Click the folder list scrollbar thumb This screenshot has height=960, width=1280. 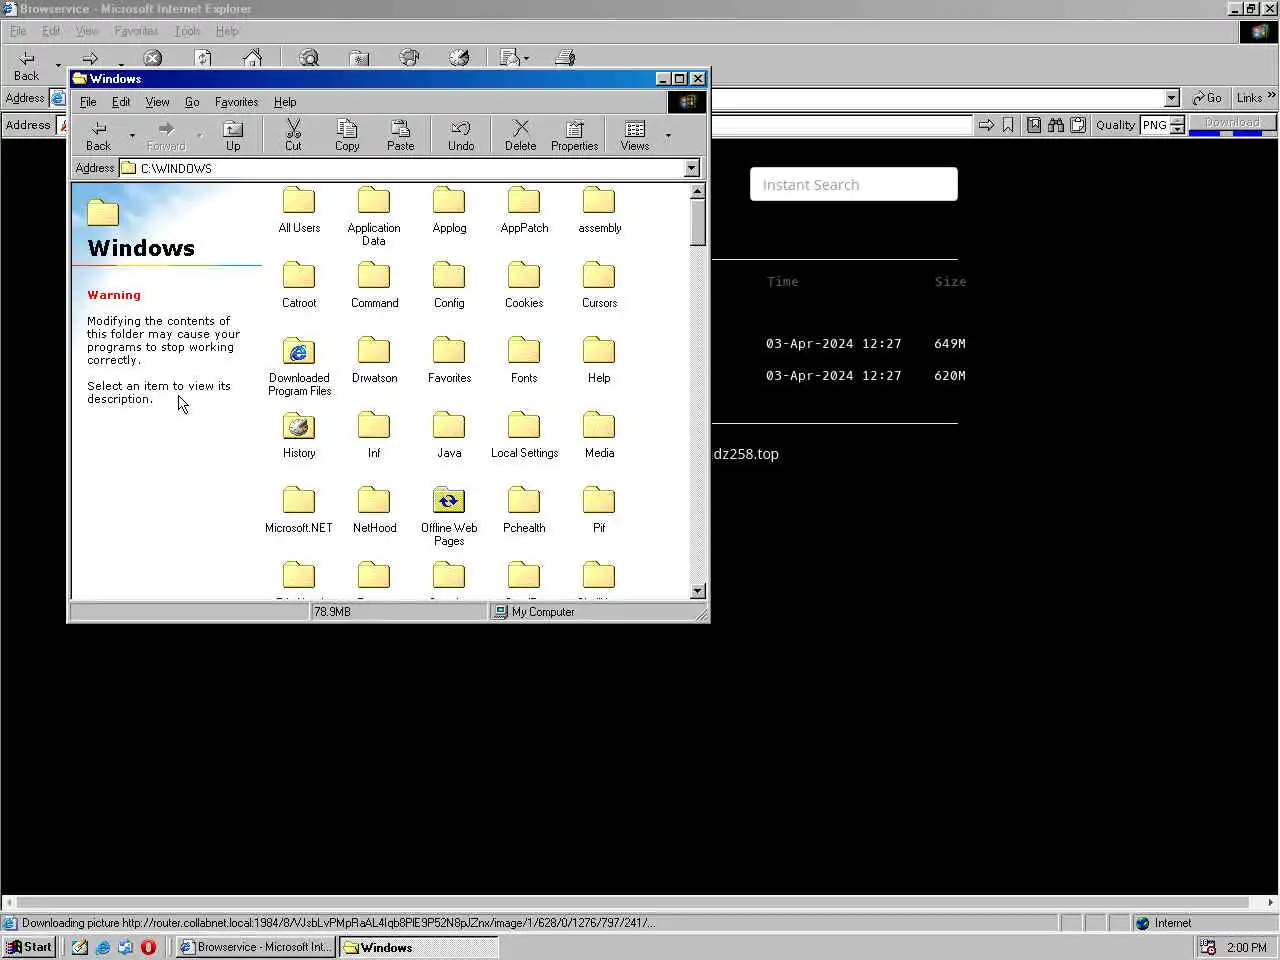698,222
